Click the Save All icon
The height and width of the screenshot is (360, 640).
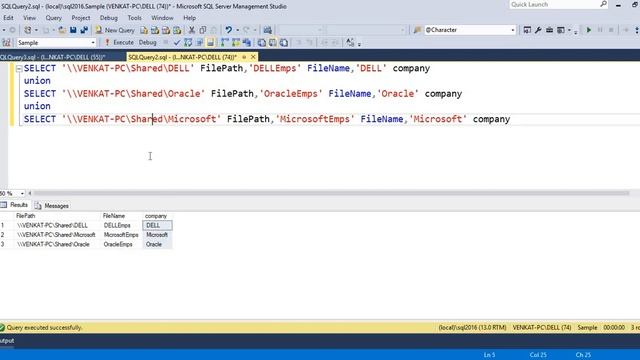84,30
